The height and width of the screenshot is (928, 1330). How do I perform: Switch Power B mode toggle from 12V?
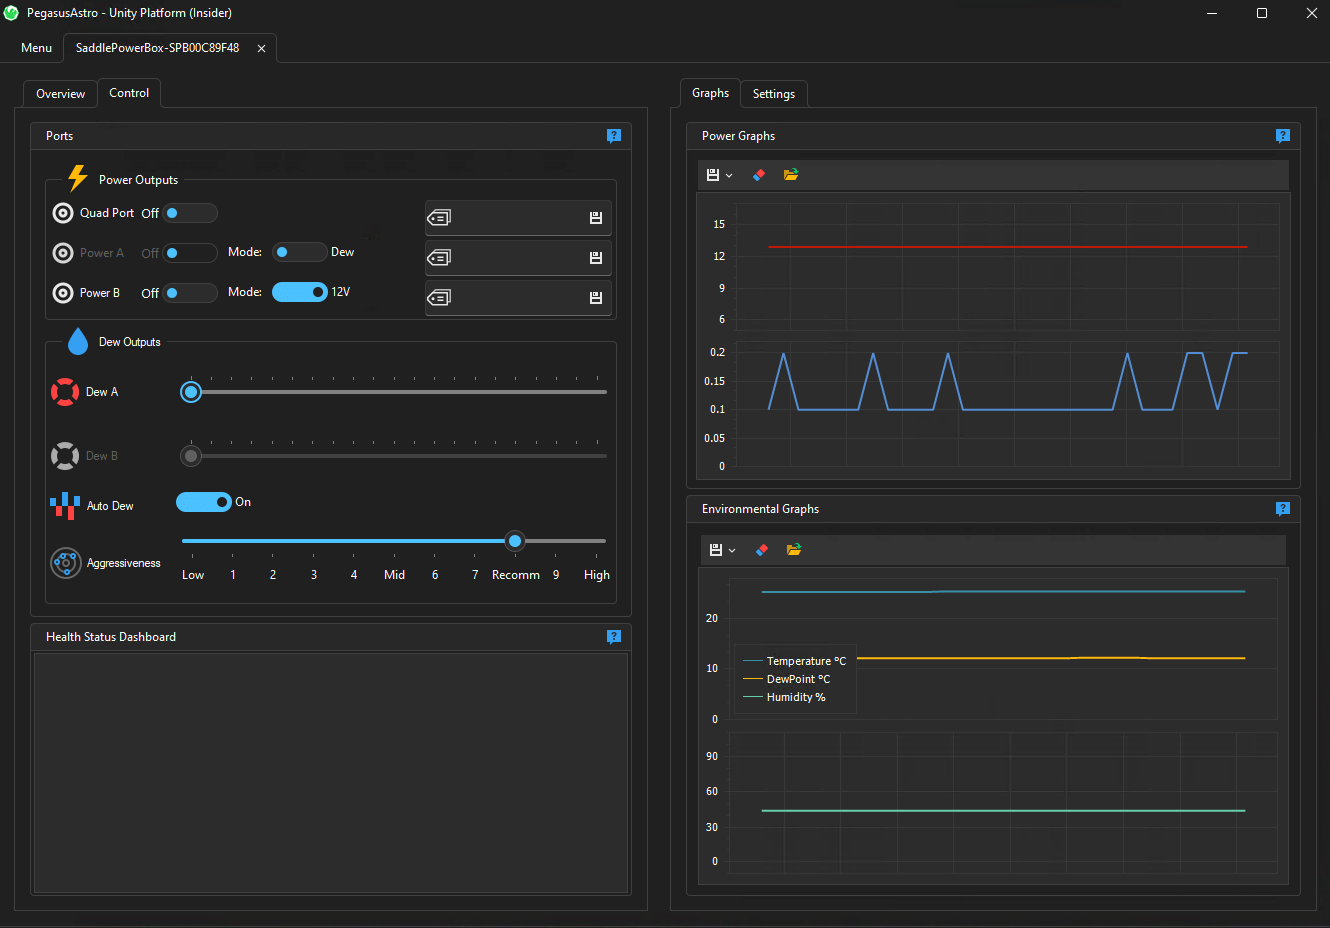[299, 292]
